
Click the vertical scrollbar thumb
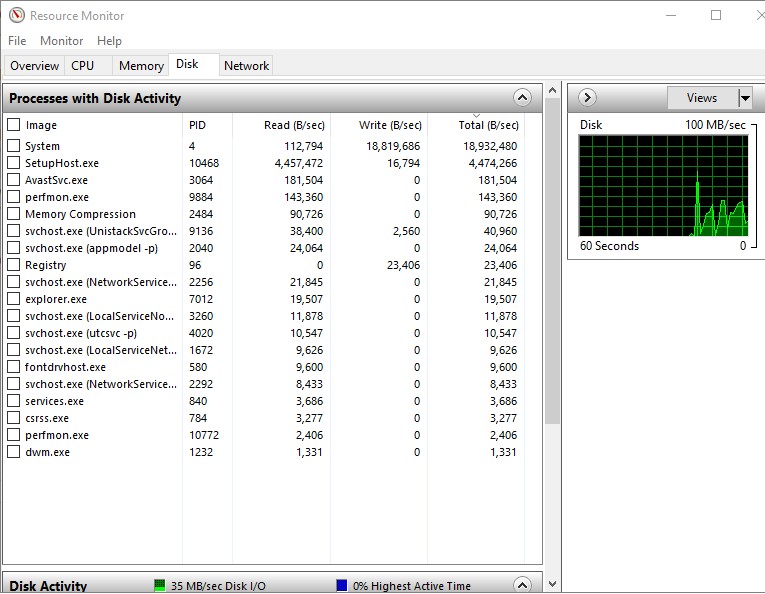click(x=552, y=261)
